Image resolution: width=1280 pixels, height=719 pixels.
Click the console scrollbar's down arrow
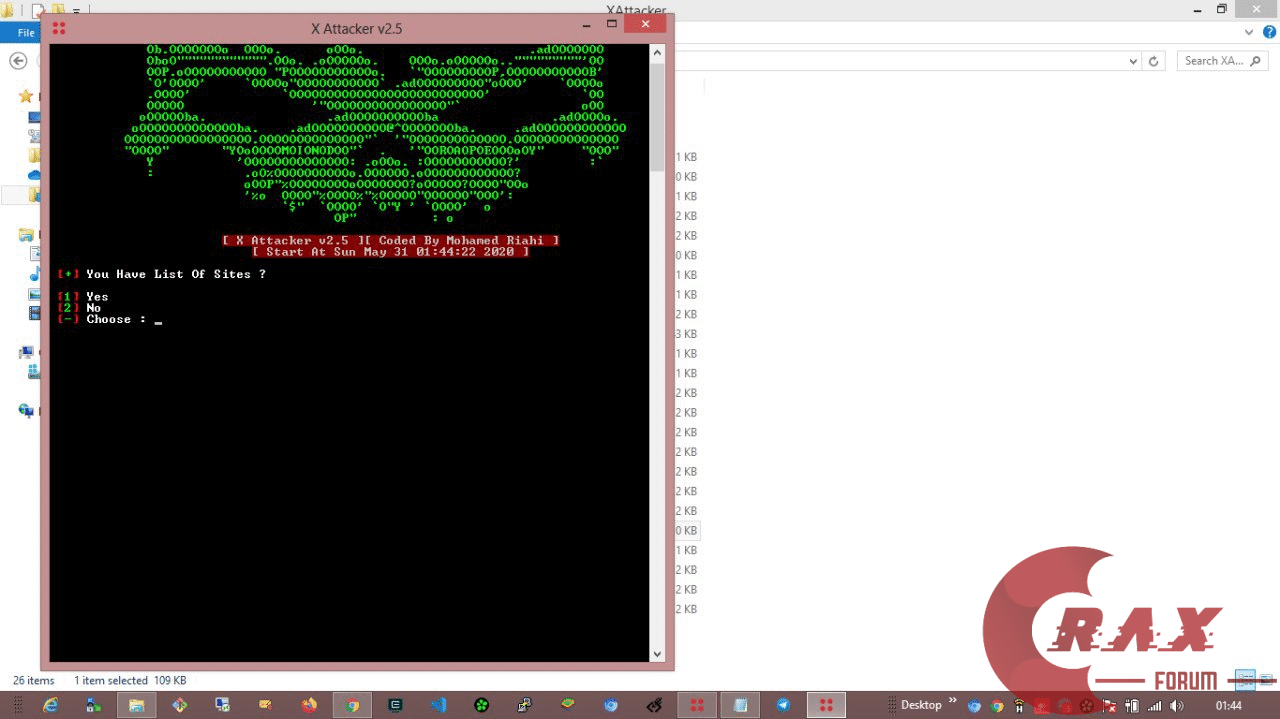(657, 654)
